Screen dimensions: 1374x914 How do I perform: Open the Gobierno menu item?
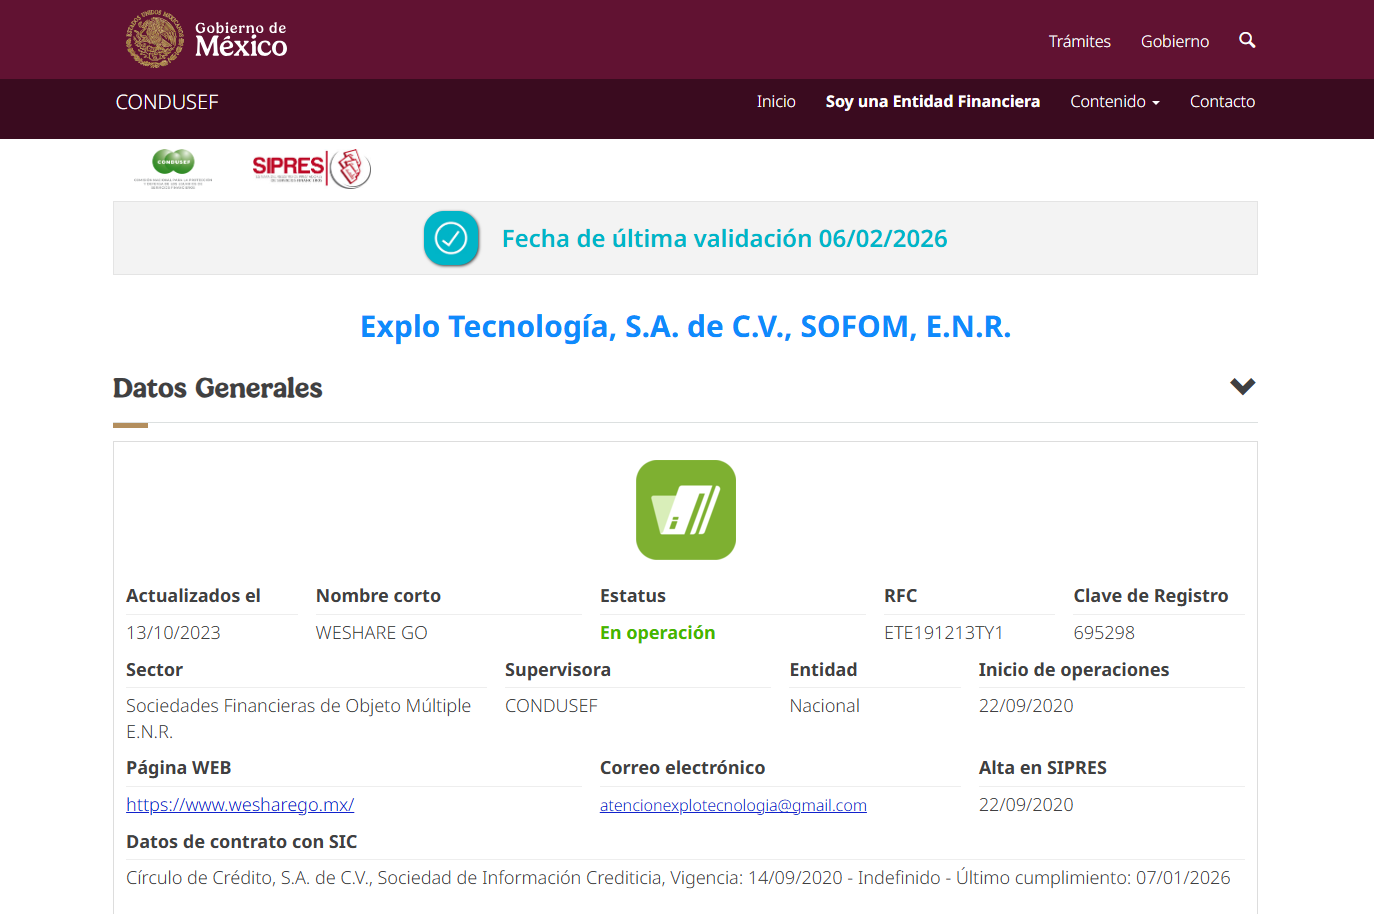pyautogui.click(x=1174, y=41)
